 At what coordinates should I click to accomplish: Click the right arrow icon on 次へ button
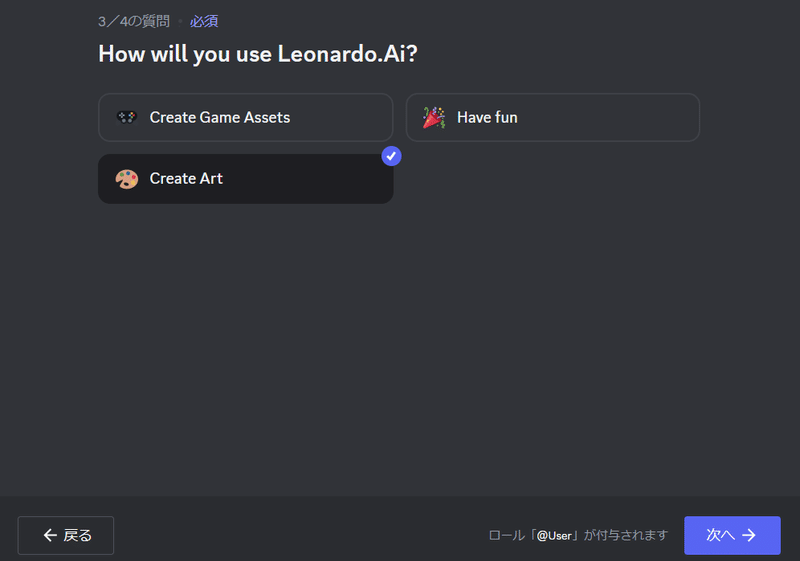(749, 535)
